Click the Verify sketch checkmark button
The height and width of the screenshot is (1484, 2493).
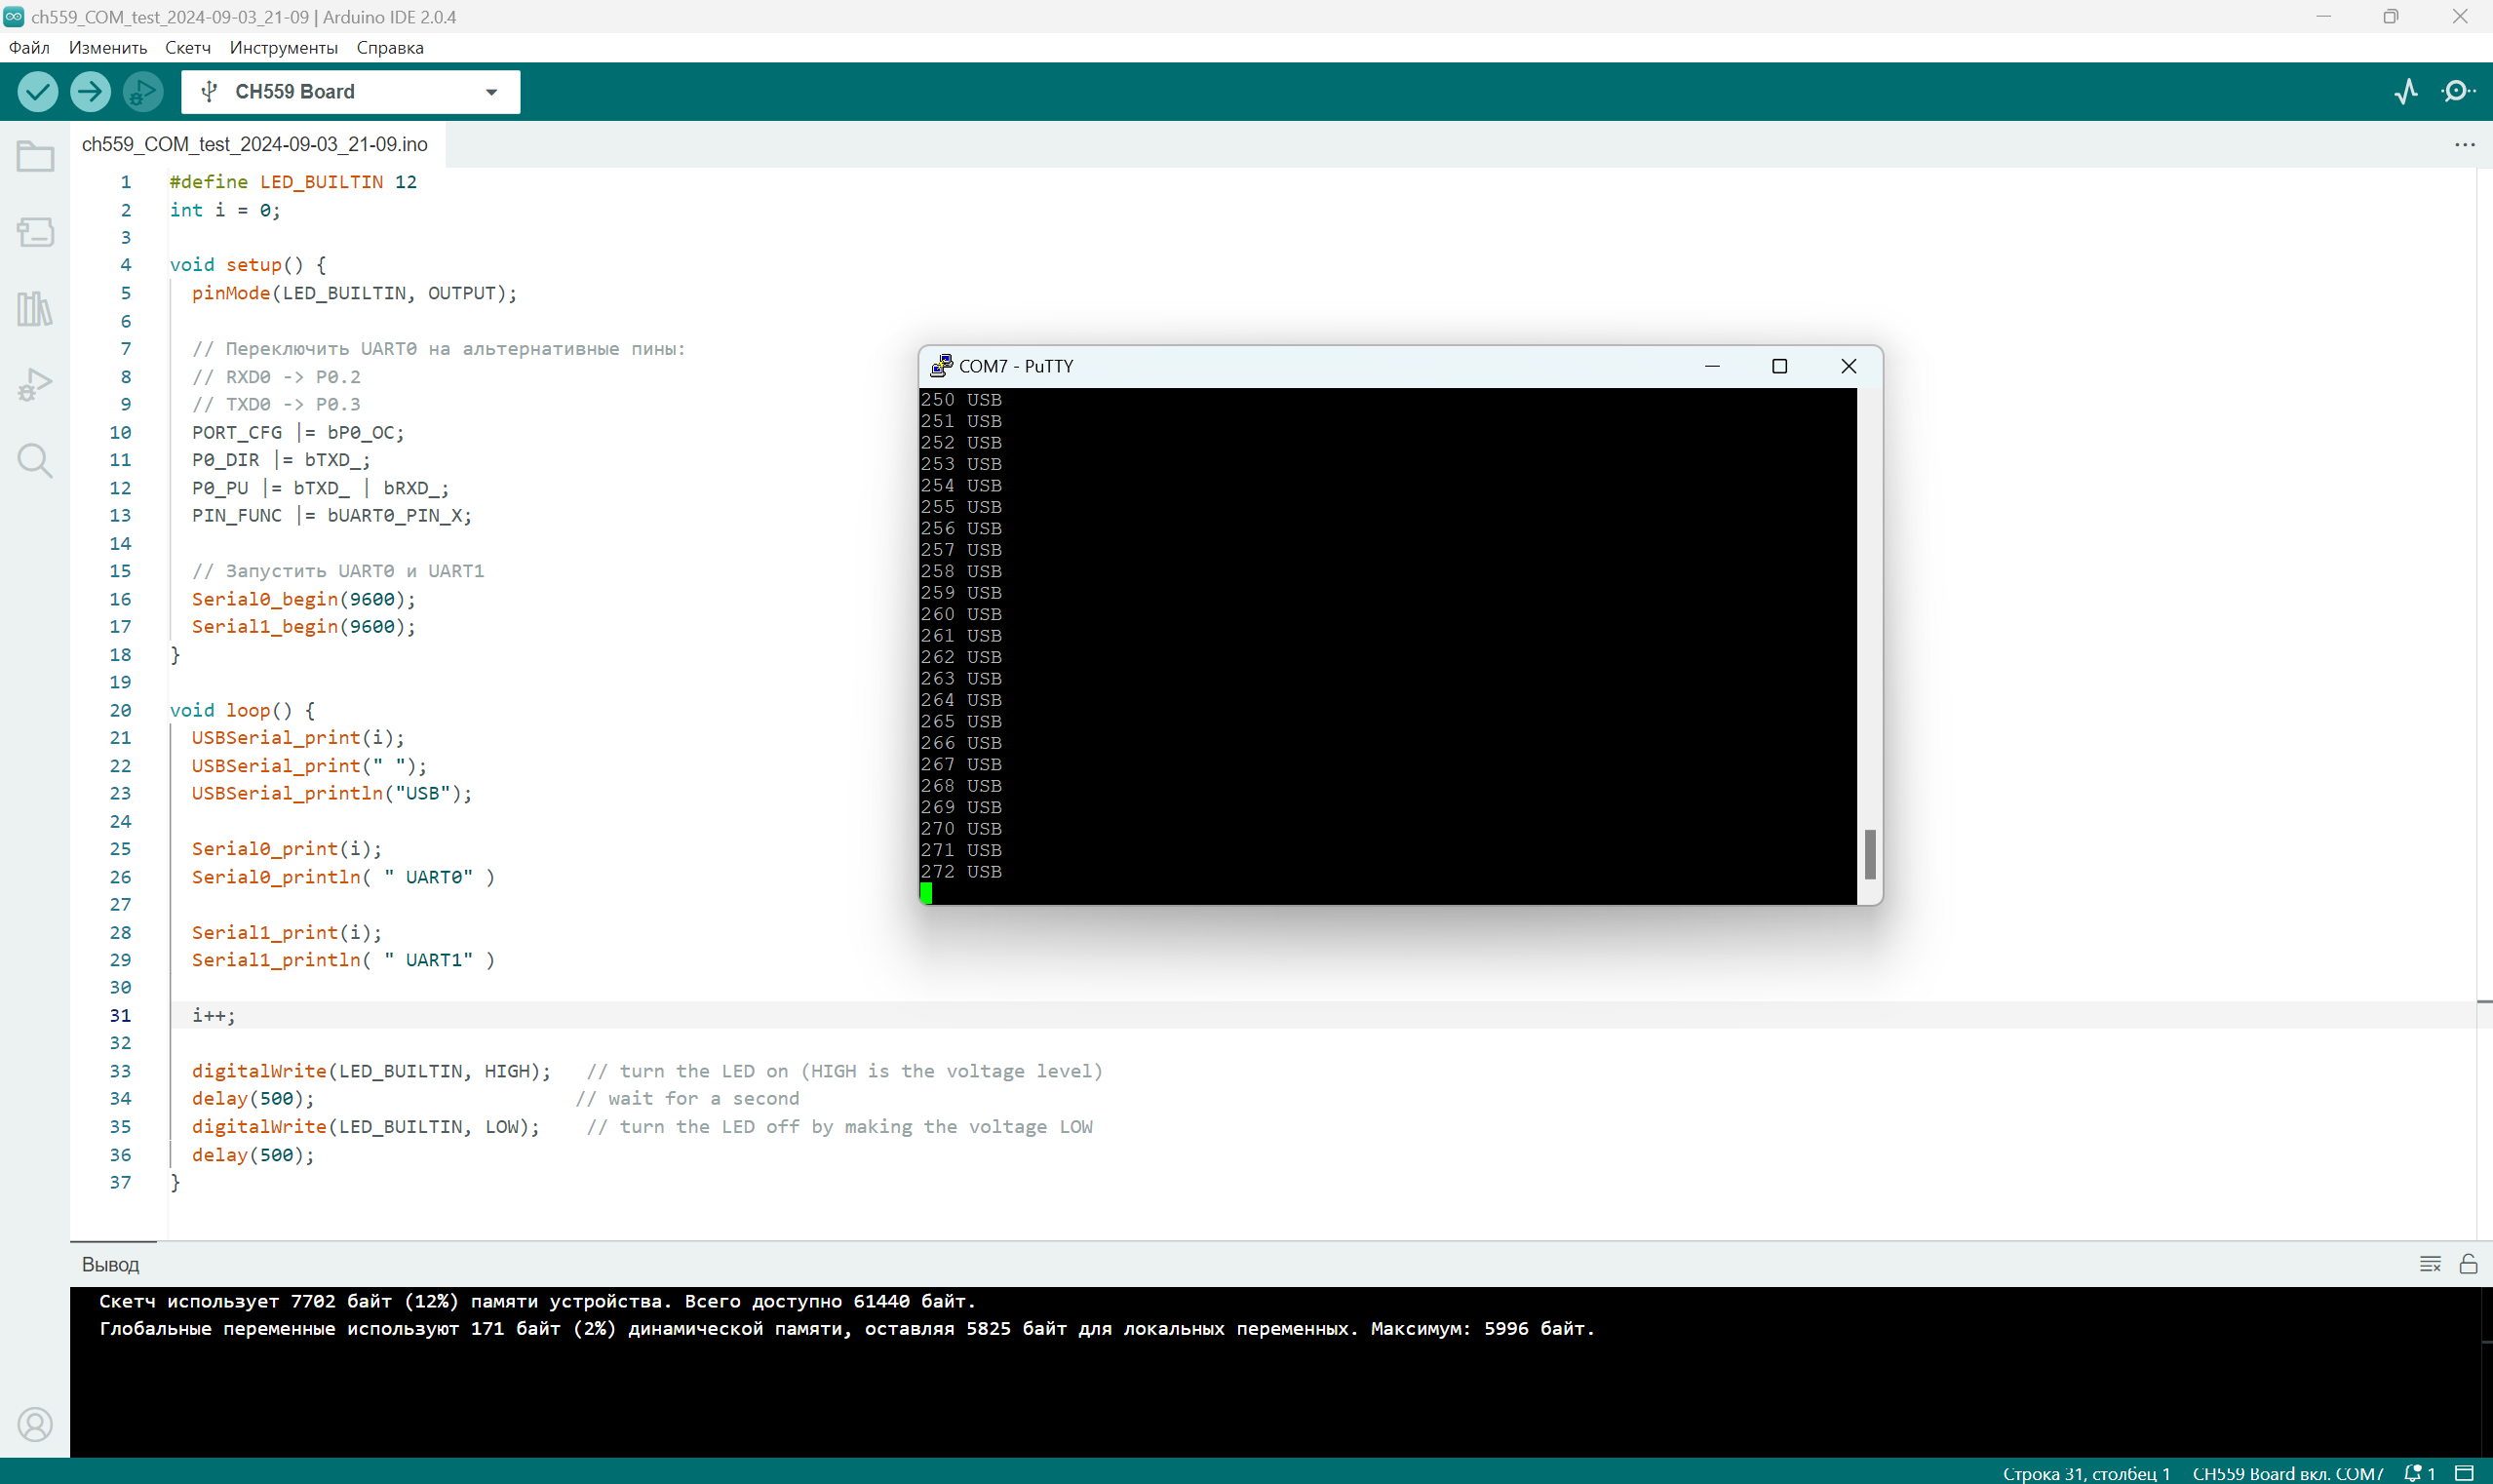(37, 92)
